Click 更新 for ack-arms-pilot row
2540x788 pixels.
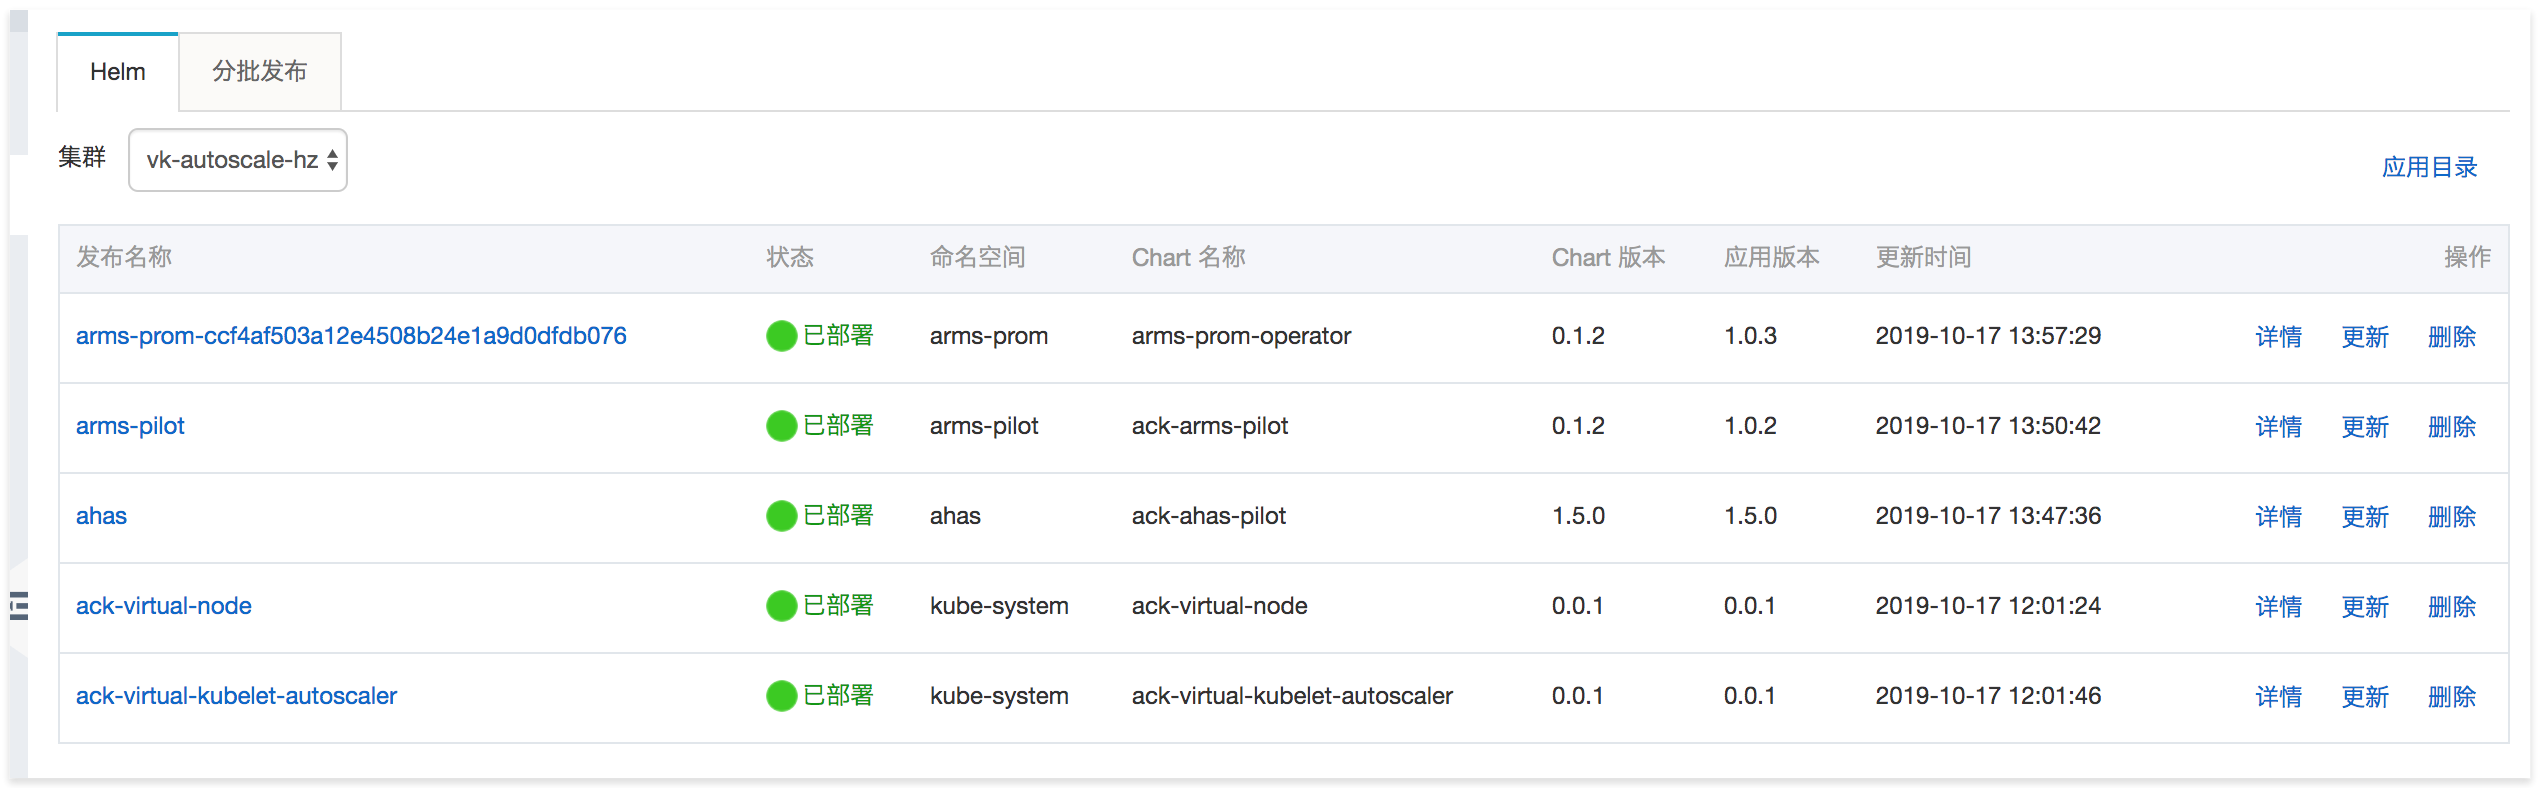2365,427
